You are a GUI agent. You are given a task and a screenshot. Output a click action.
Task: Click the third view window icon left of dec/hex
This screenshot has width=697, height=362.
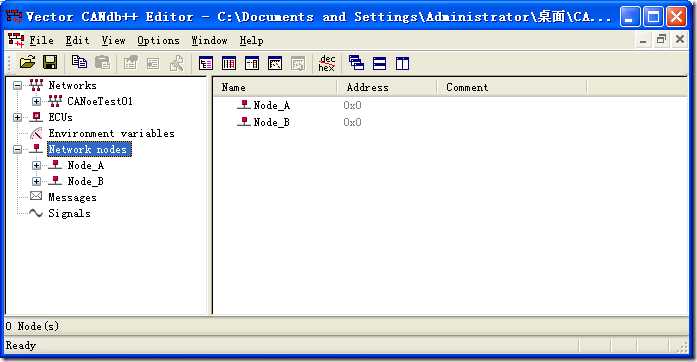click(252, 64)
